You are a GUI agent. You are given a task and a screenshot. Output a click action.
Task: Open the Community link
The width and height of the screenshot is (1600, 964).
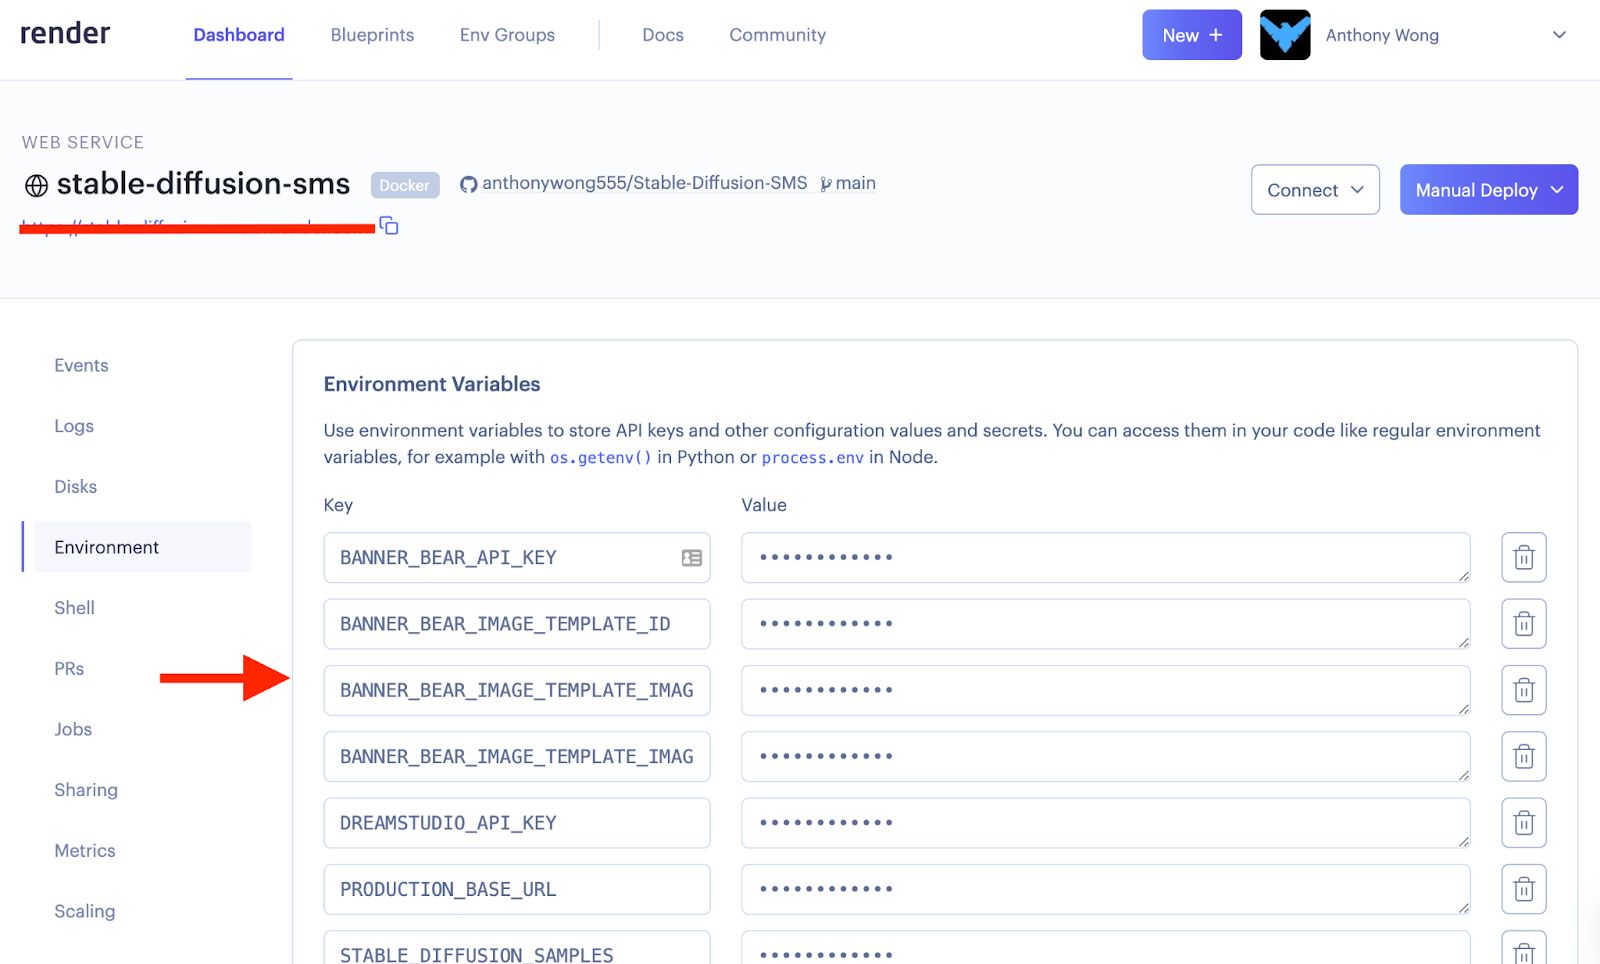point(778,35)
